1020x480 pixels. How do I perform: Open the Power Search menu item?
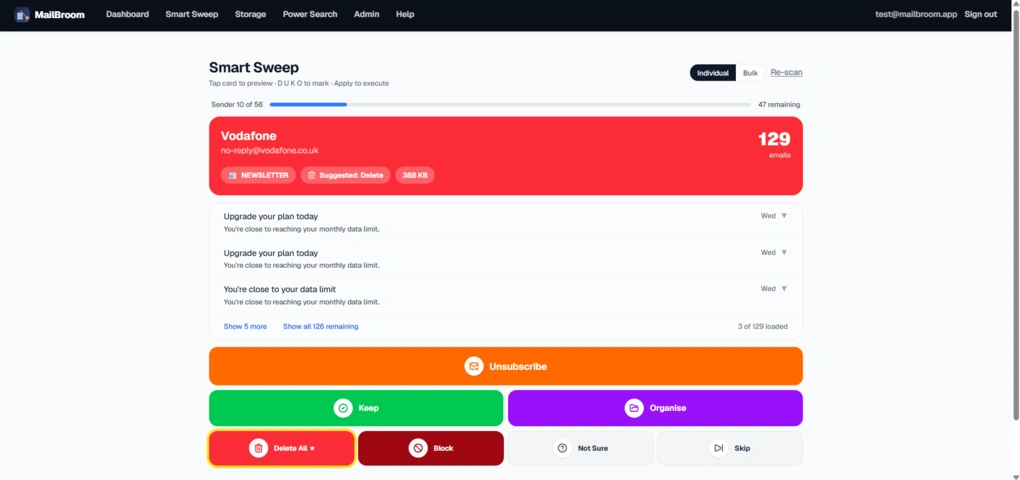pos(310,14)
